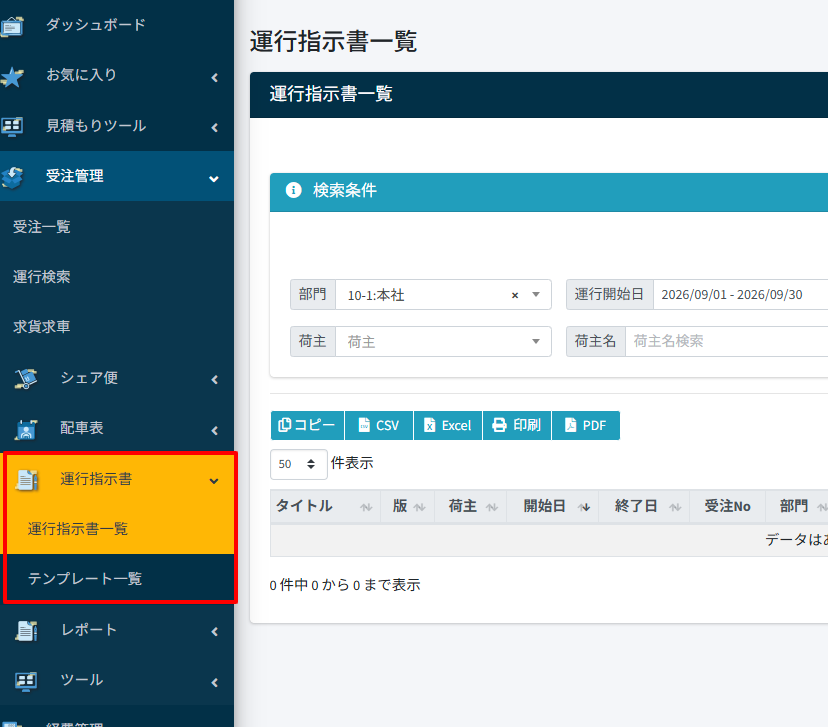This screenshot has width=828, height=727.
Task: Sort table by タイトル column arrows
Action: click(366, 507)
